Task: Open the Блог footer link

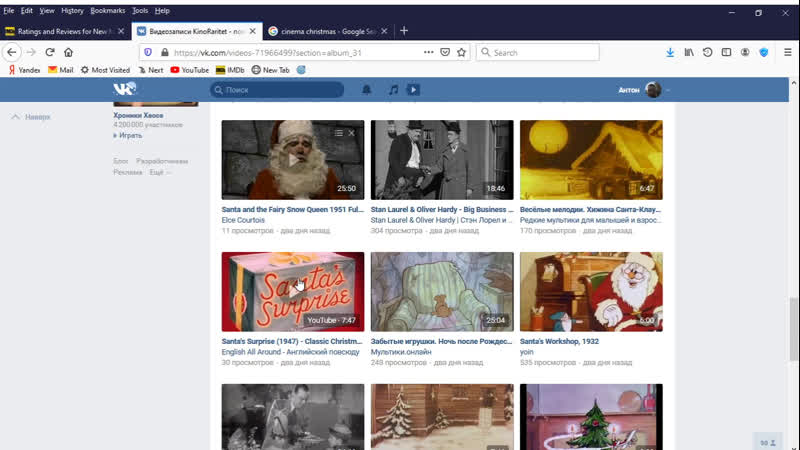Action: [121, 161]
